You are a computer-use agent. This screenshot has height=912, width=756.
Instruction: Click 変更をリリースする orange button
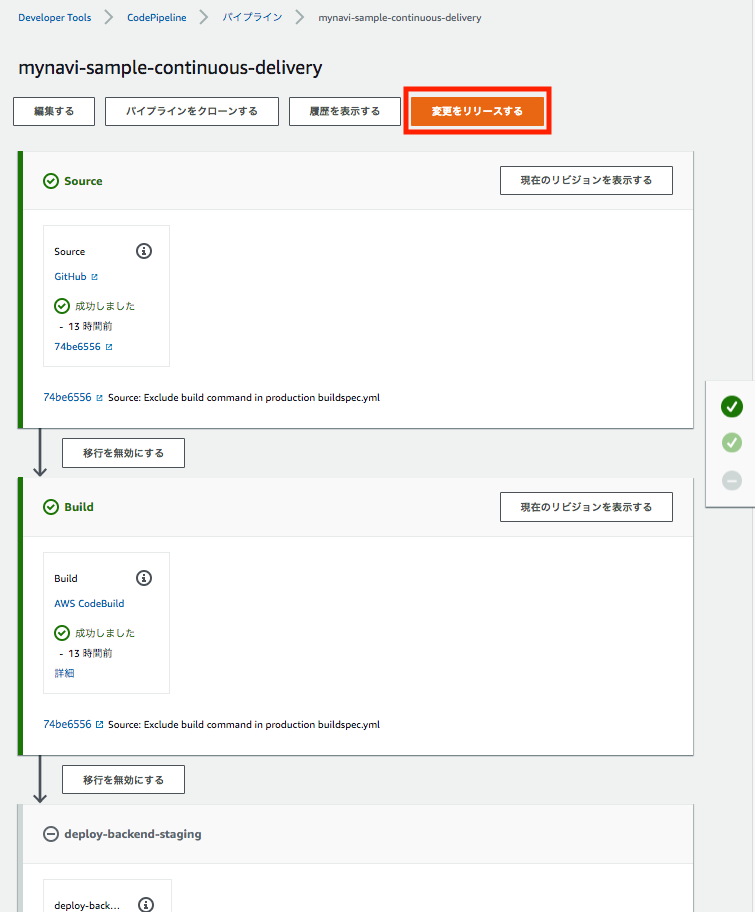[x=477, y=111]
